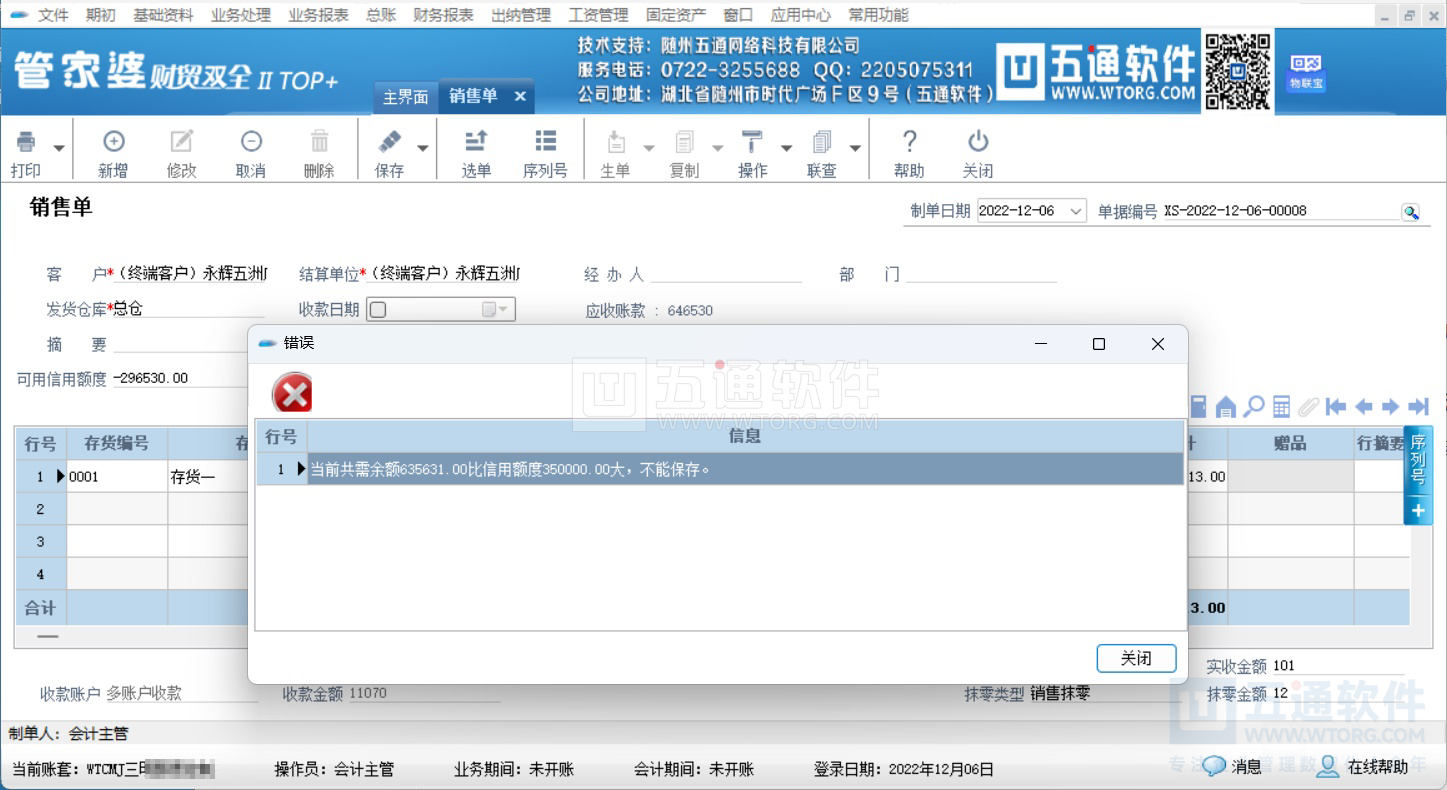Click the 经办人 input field
The width and height of the screenshot is (1447, 790).
click(x=726, y=274)
